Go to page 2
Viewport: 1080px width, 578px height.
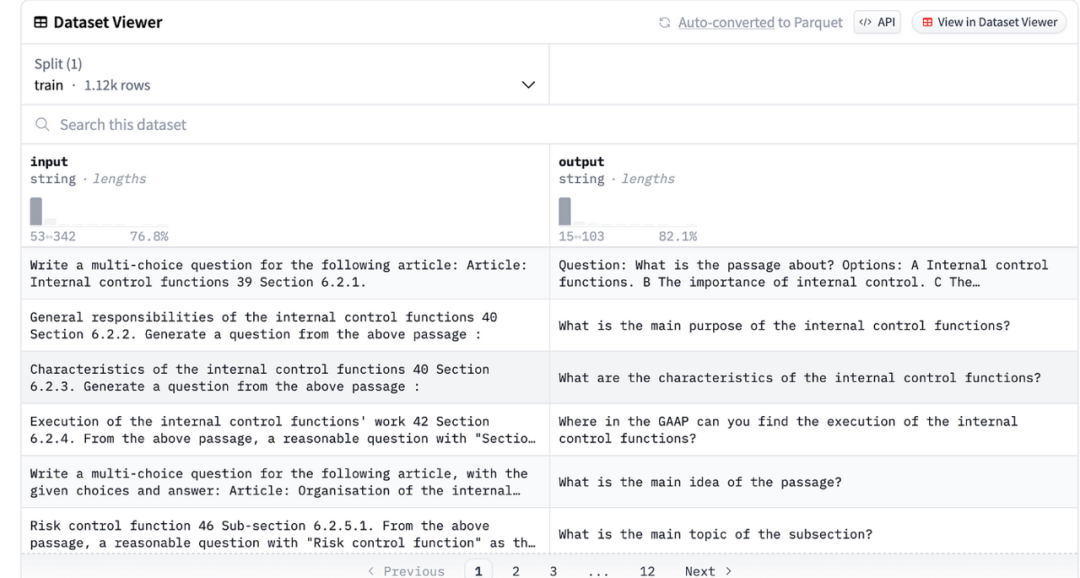[516, 571]
